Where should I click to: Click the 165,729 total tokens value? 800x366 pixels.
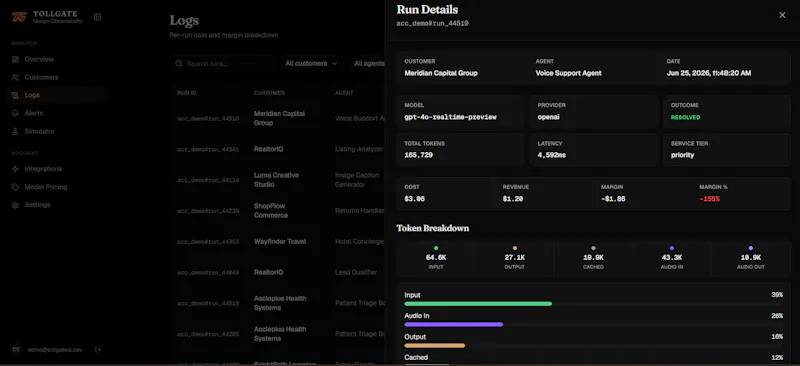[x=418, y=155]
